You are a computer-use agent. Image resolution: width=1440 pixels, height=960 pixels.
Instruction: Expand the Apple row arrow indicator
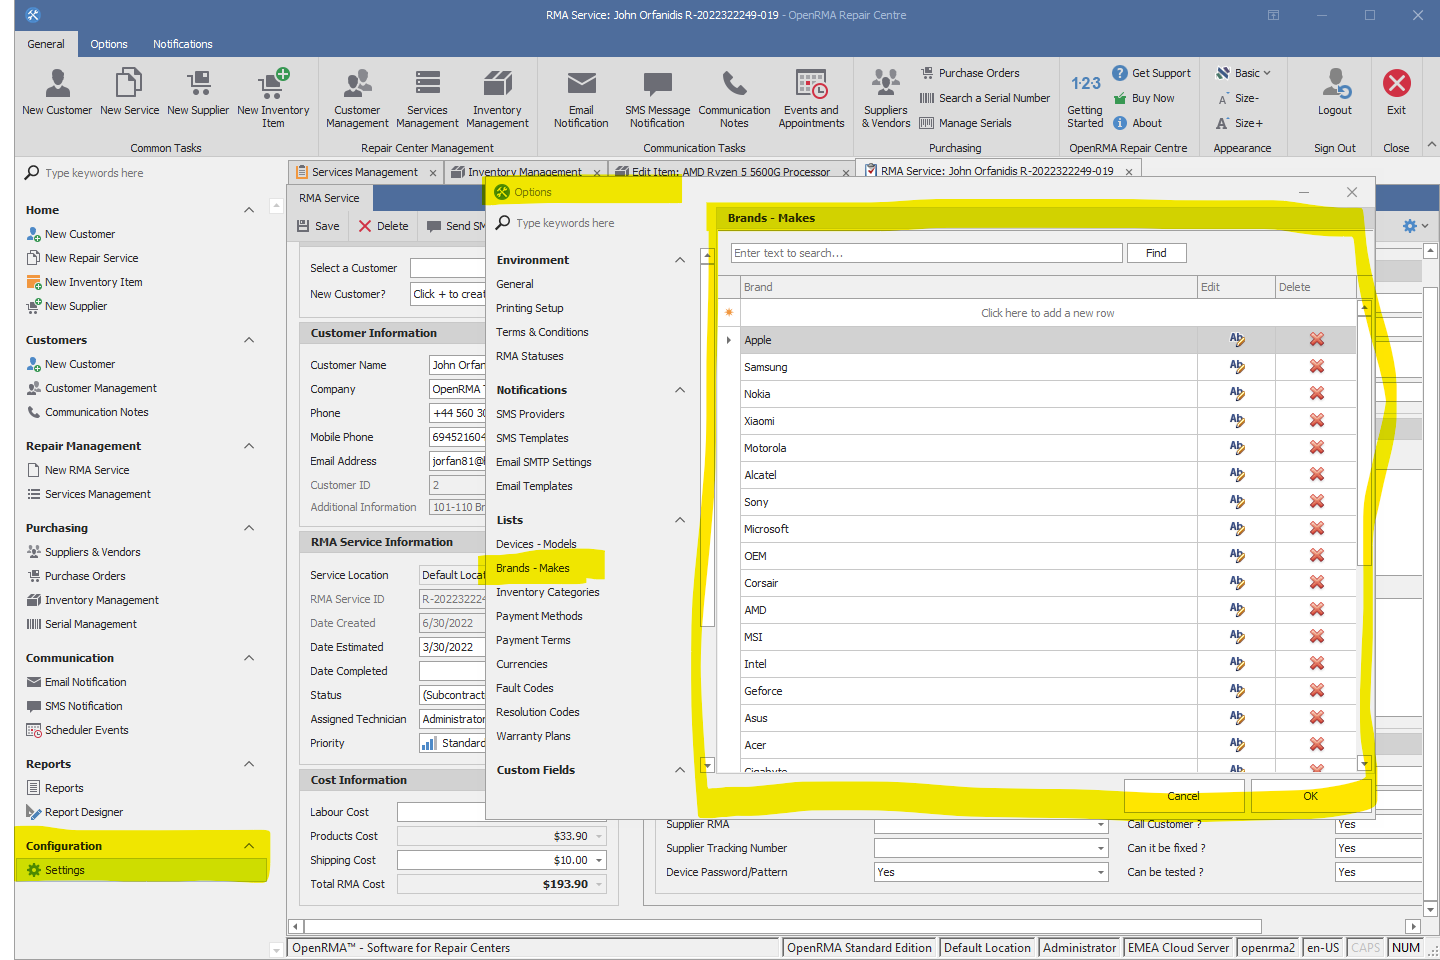pos(728,340)
